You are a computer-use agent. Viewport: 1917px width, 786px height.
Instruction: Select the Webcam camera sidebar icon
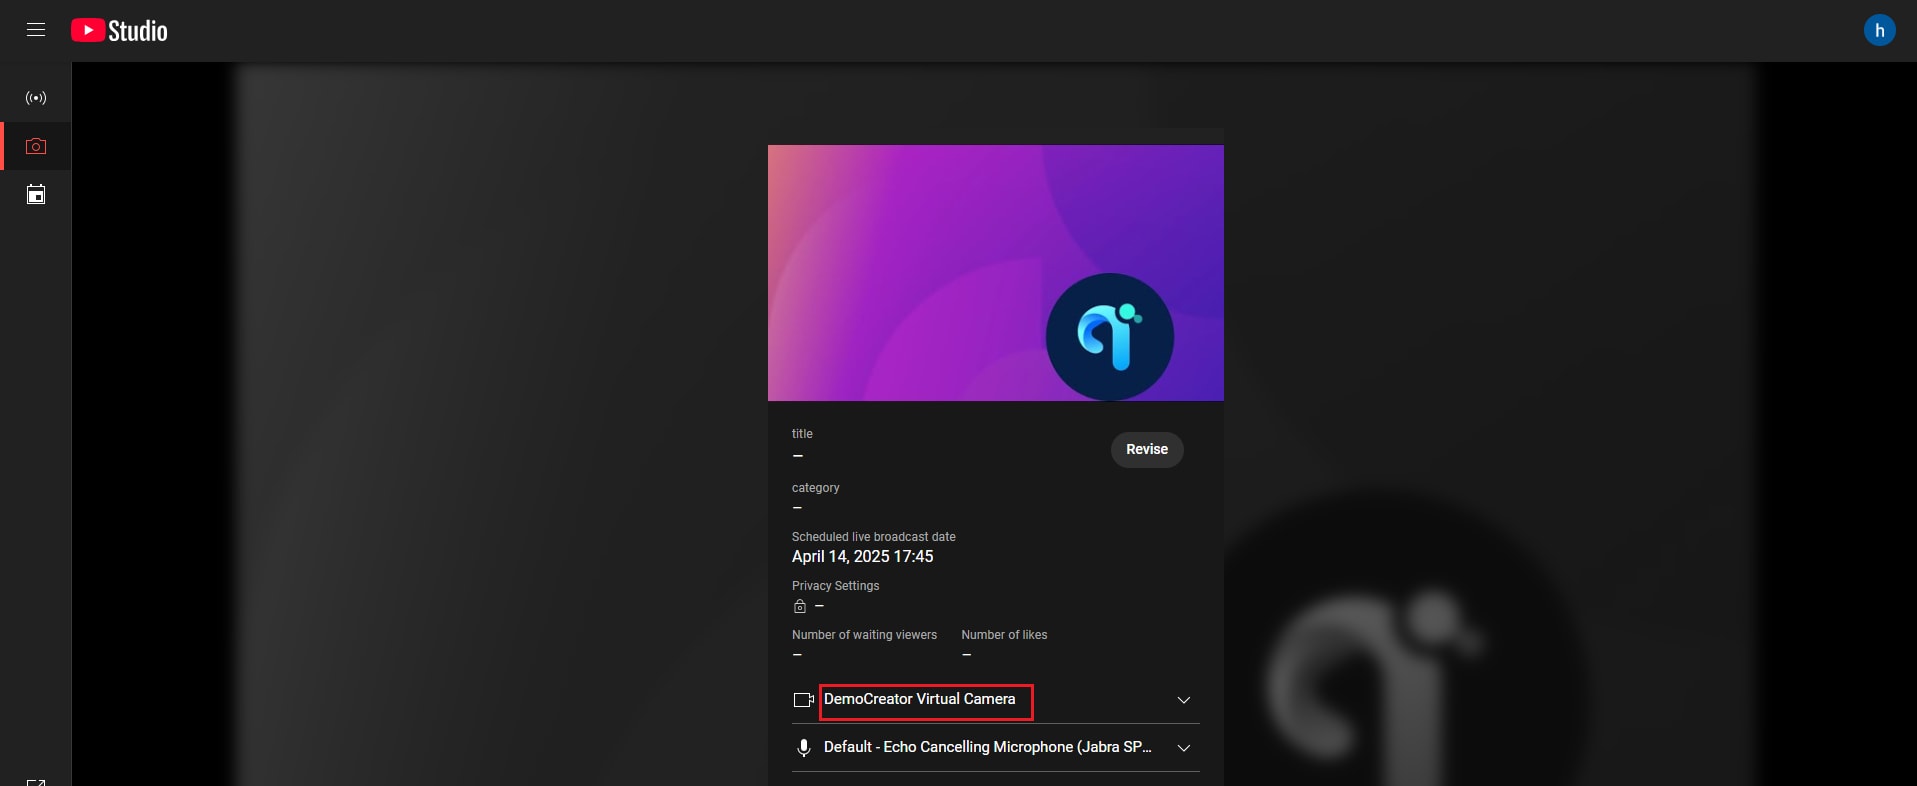(36, 146)
